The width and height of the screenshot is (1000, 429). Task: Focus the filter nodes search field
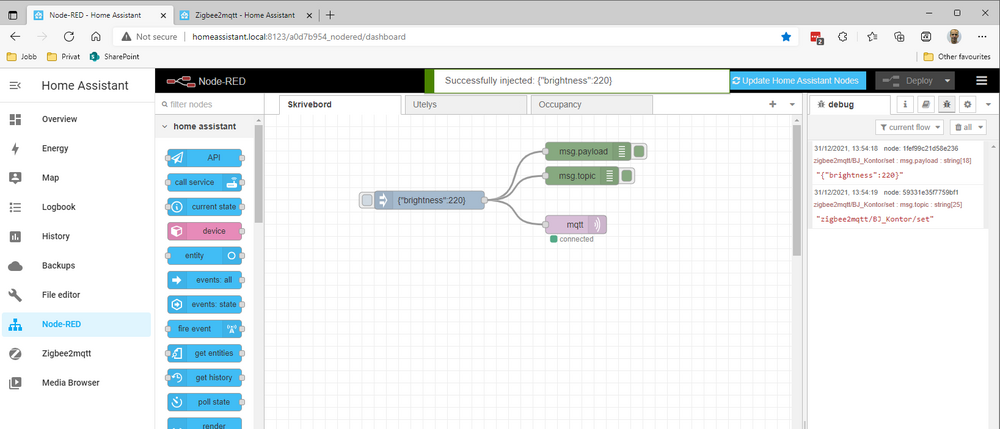coord(210,104)
